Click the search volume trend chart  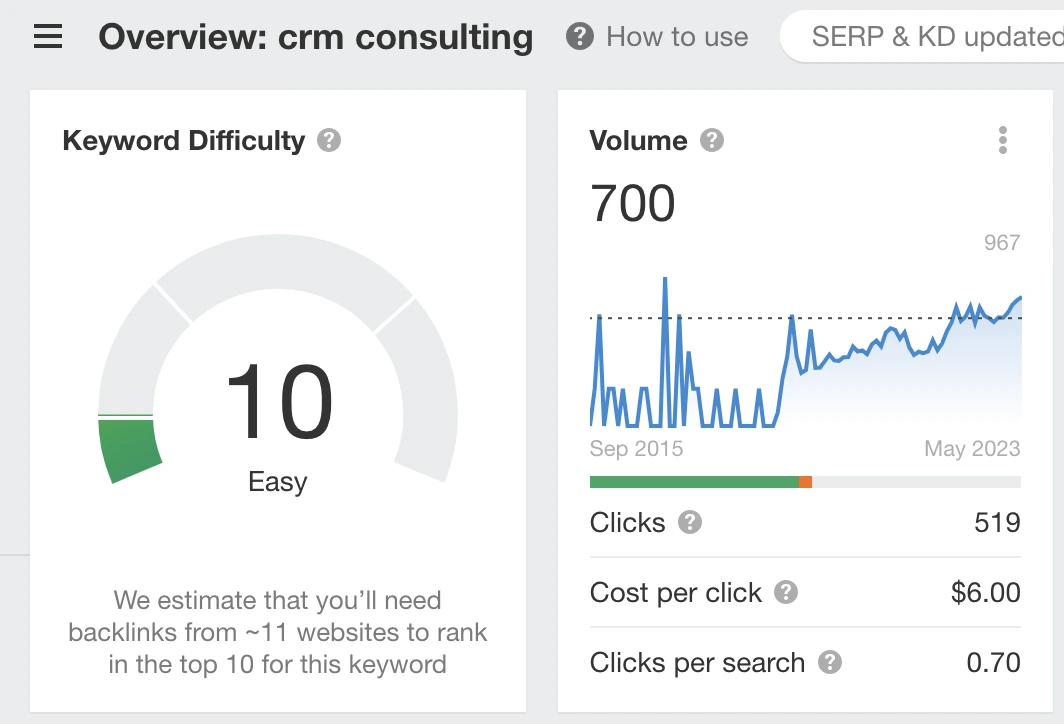pyautogui.click(x=805, y=360)
